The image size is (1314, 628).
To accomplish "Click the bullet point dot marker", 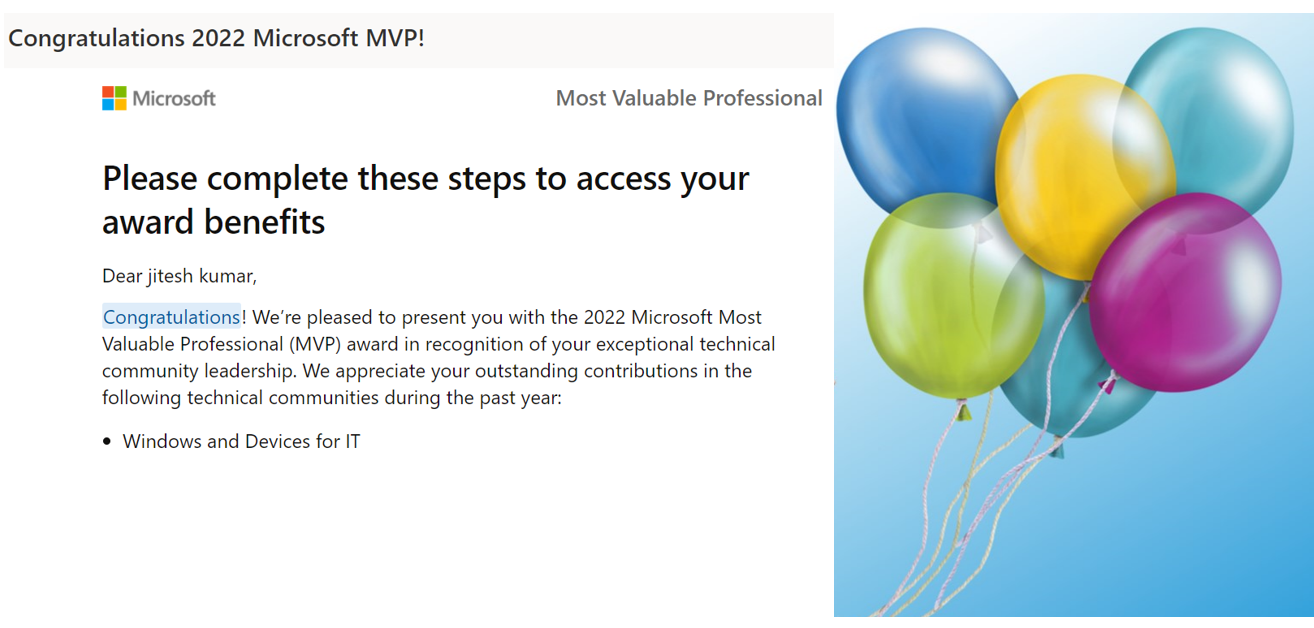I will (107, 441).
